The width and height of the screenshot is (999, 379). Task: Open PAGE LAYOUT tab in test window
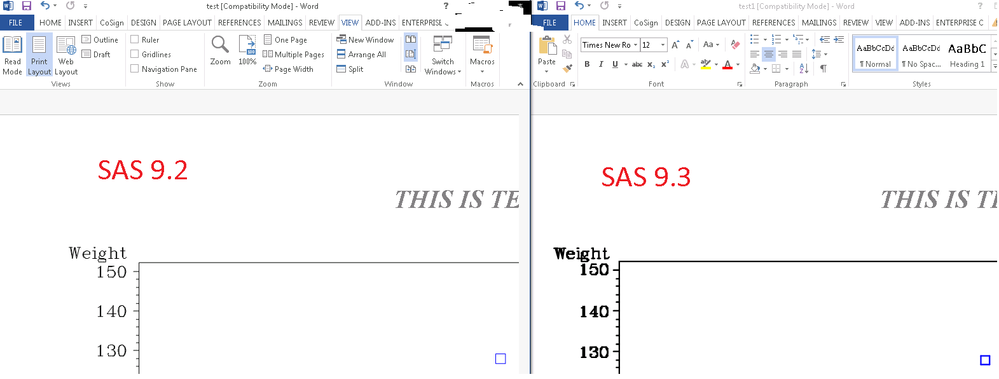tap(187, 22)
